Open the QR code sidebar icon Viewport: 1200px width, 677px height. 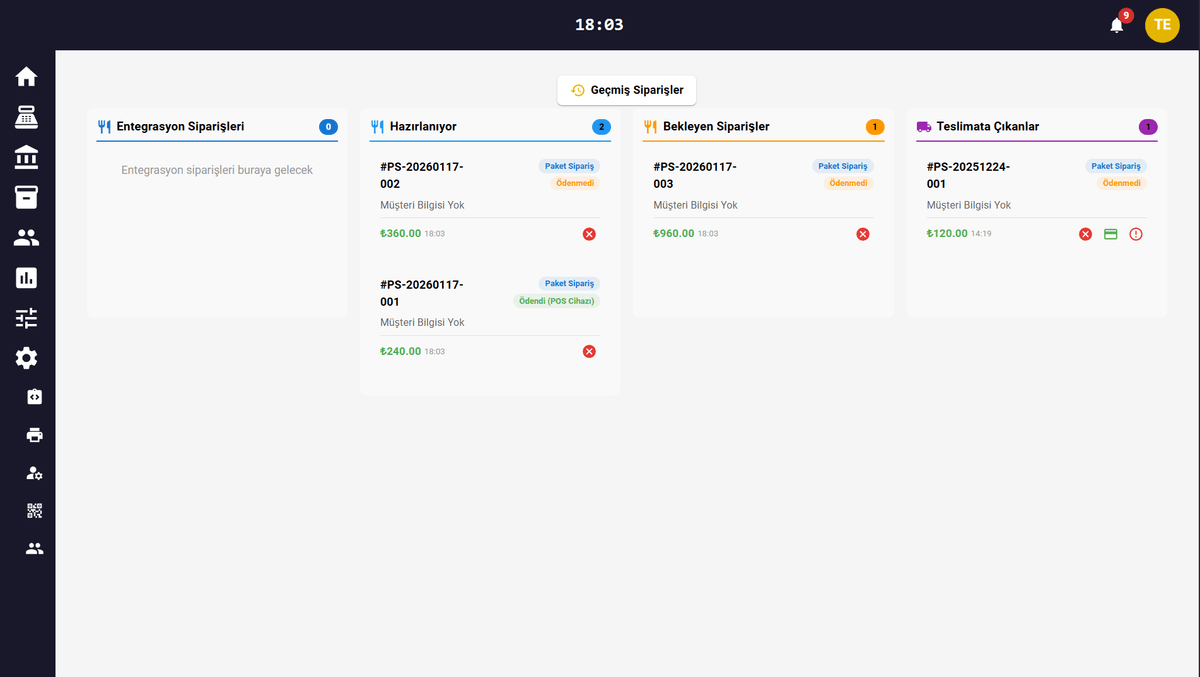pos(35,511)
